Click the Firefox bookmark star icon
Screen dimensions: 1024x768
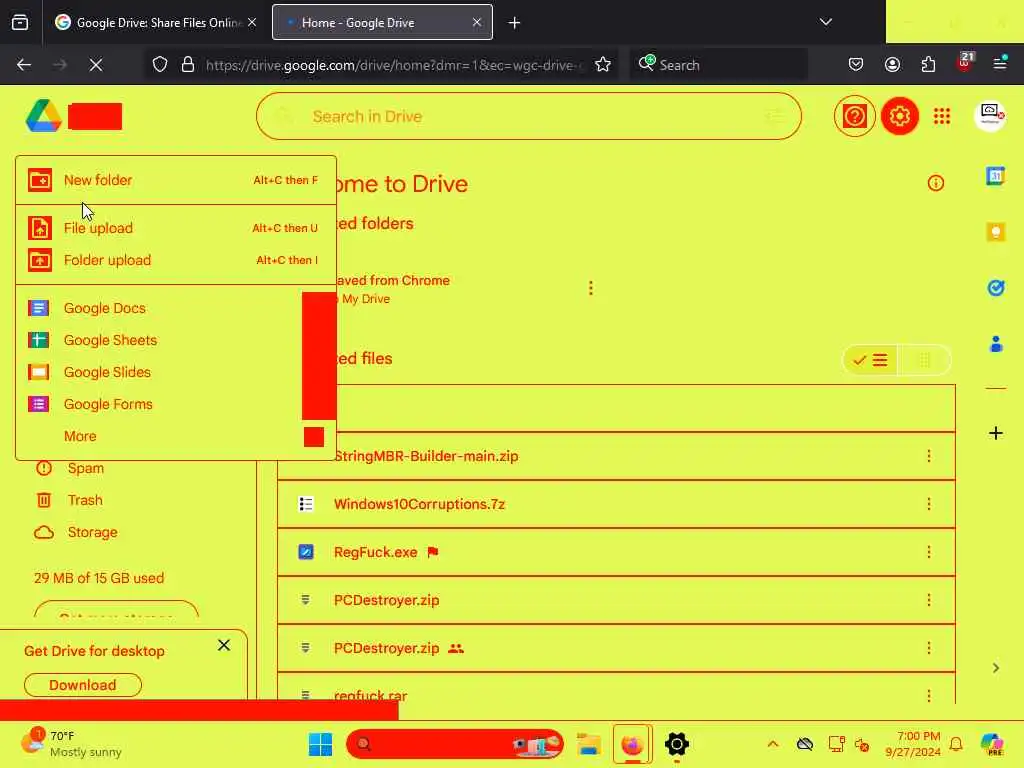click(603, 65)
